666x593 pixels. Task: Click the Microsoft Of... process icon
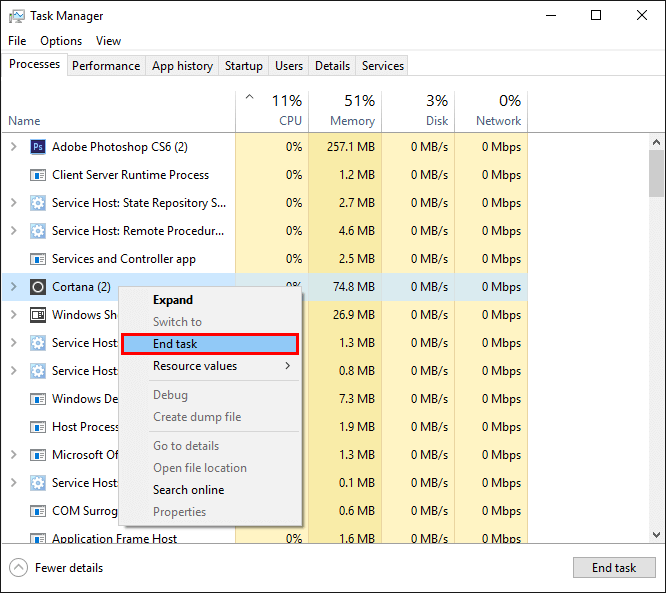tap(38, 455)
